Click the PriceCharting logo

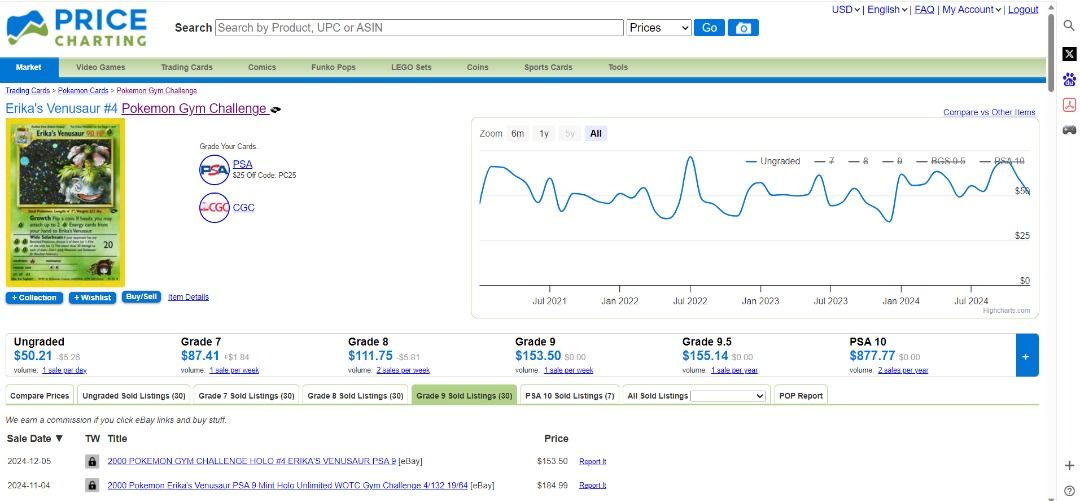point(76,28)
